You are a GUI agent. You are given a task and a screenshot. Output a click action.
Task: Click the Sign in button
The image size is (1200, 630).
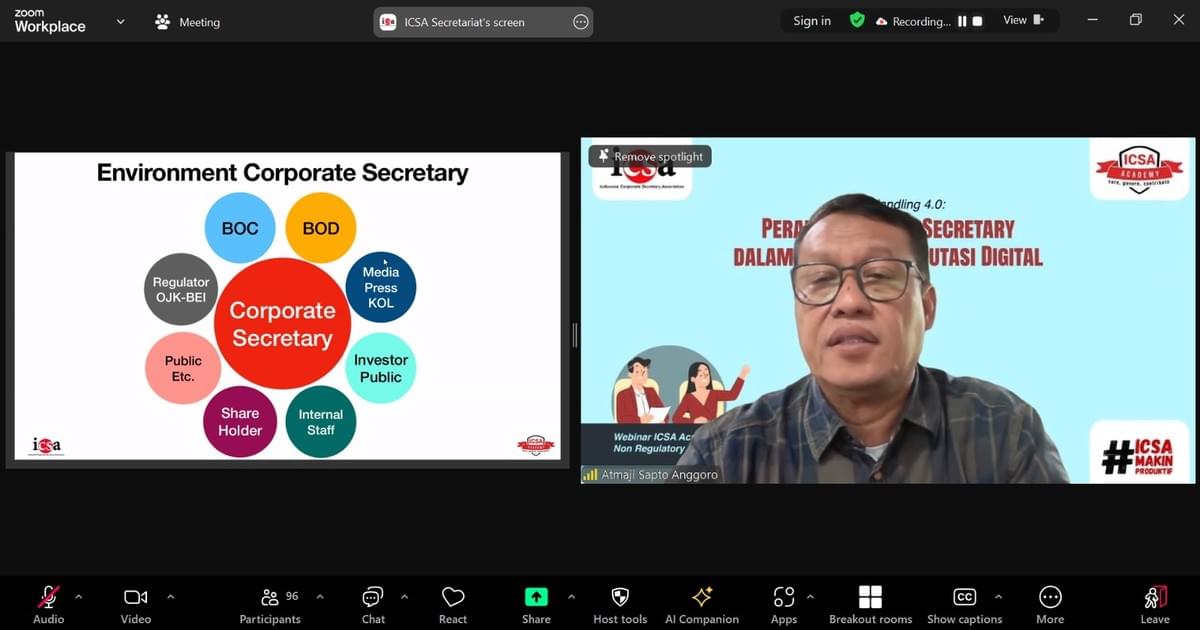click(811, 21)
